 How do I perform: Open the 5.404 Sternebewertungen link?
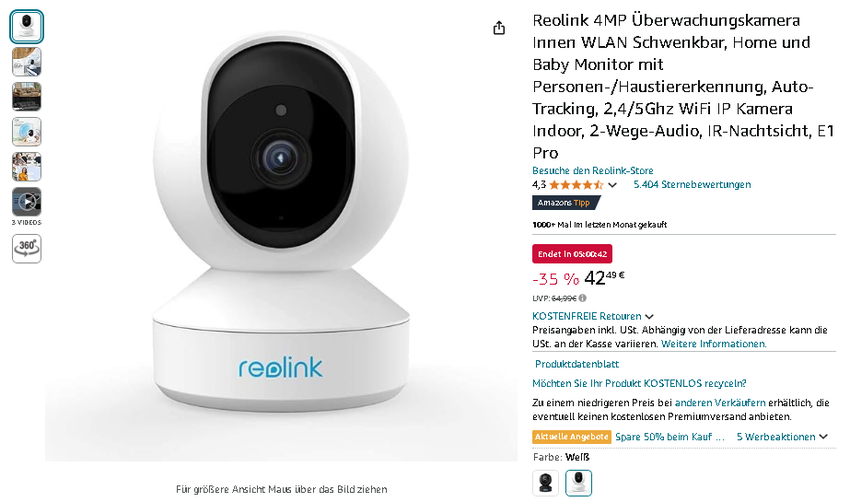(x=692, y=184)
